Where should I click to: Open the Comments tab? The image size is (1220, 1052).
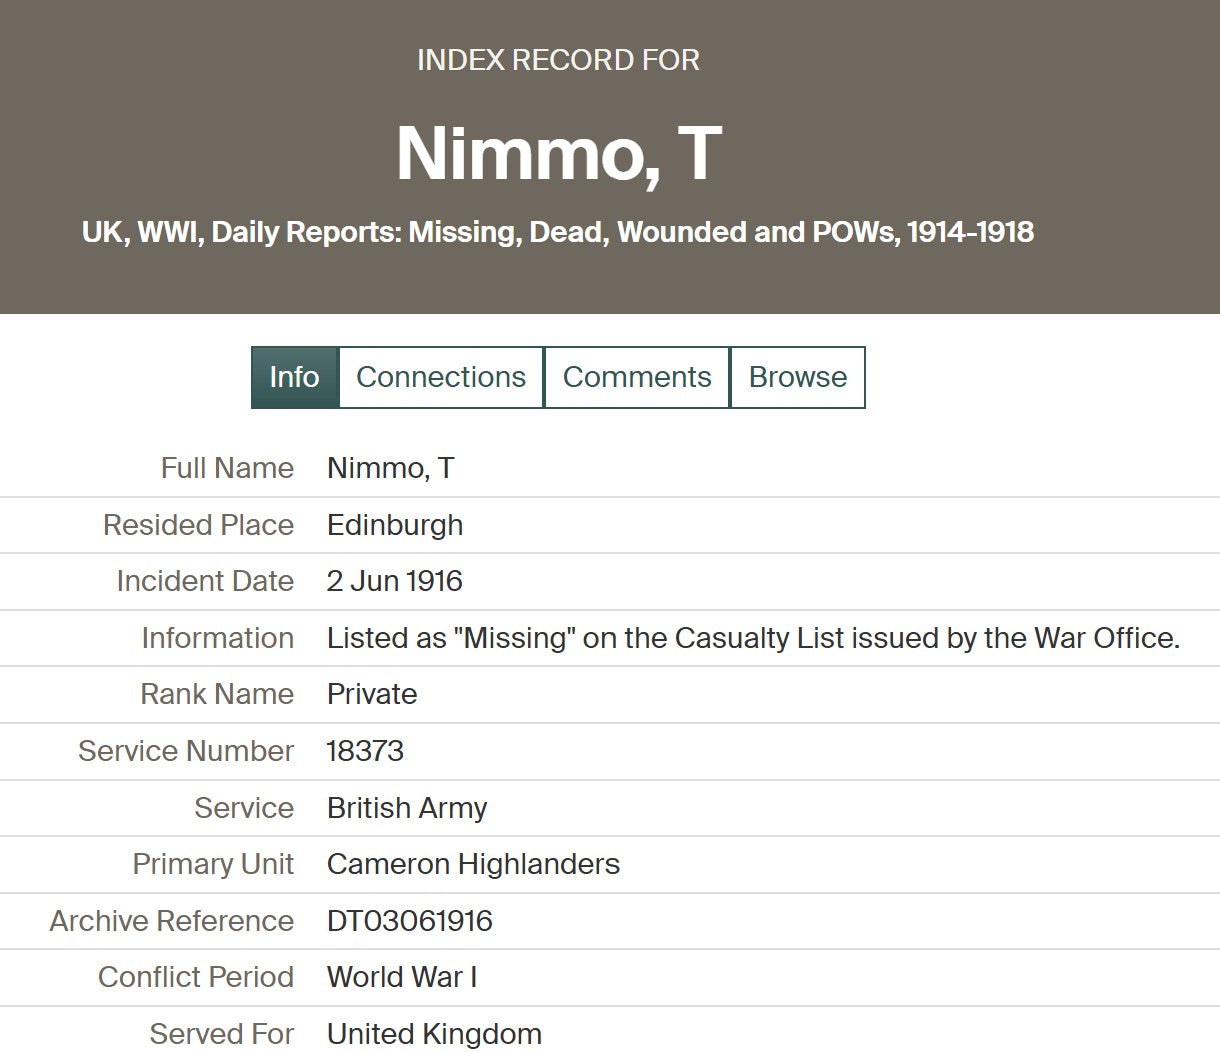(637, 377)
